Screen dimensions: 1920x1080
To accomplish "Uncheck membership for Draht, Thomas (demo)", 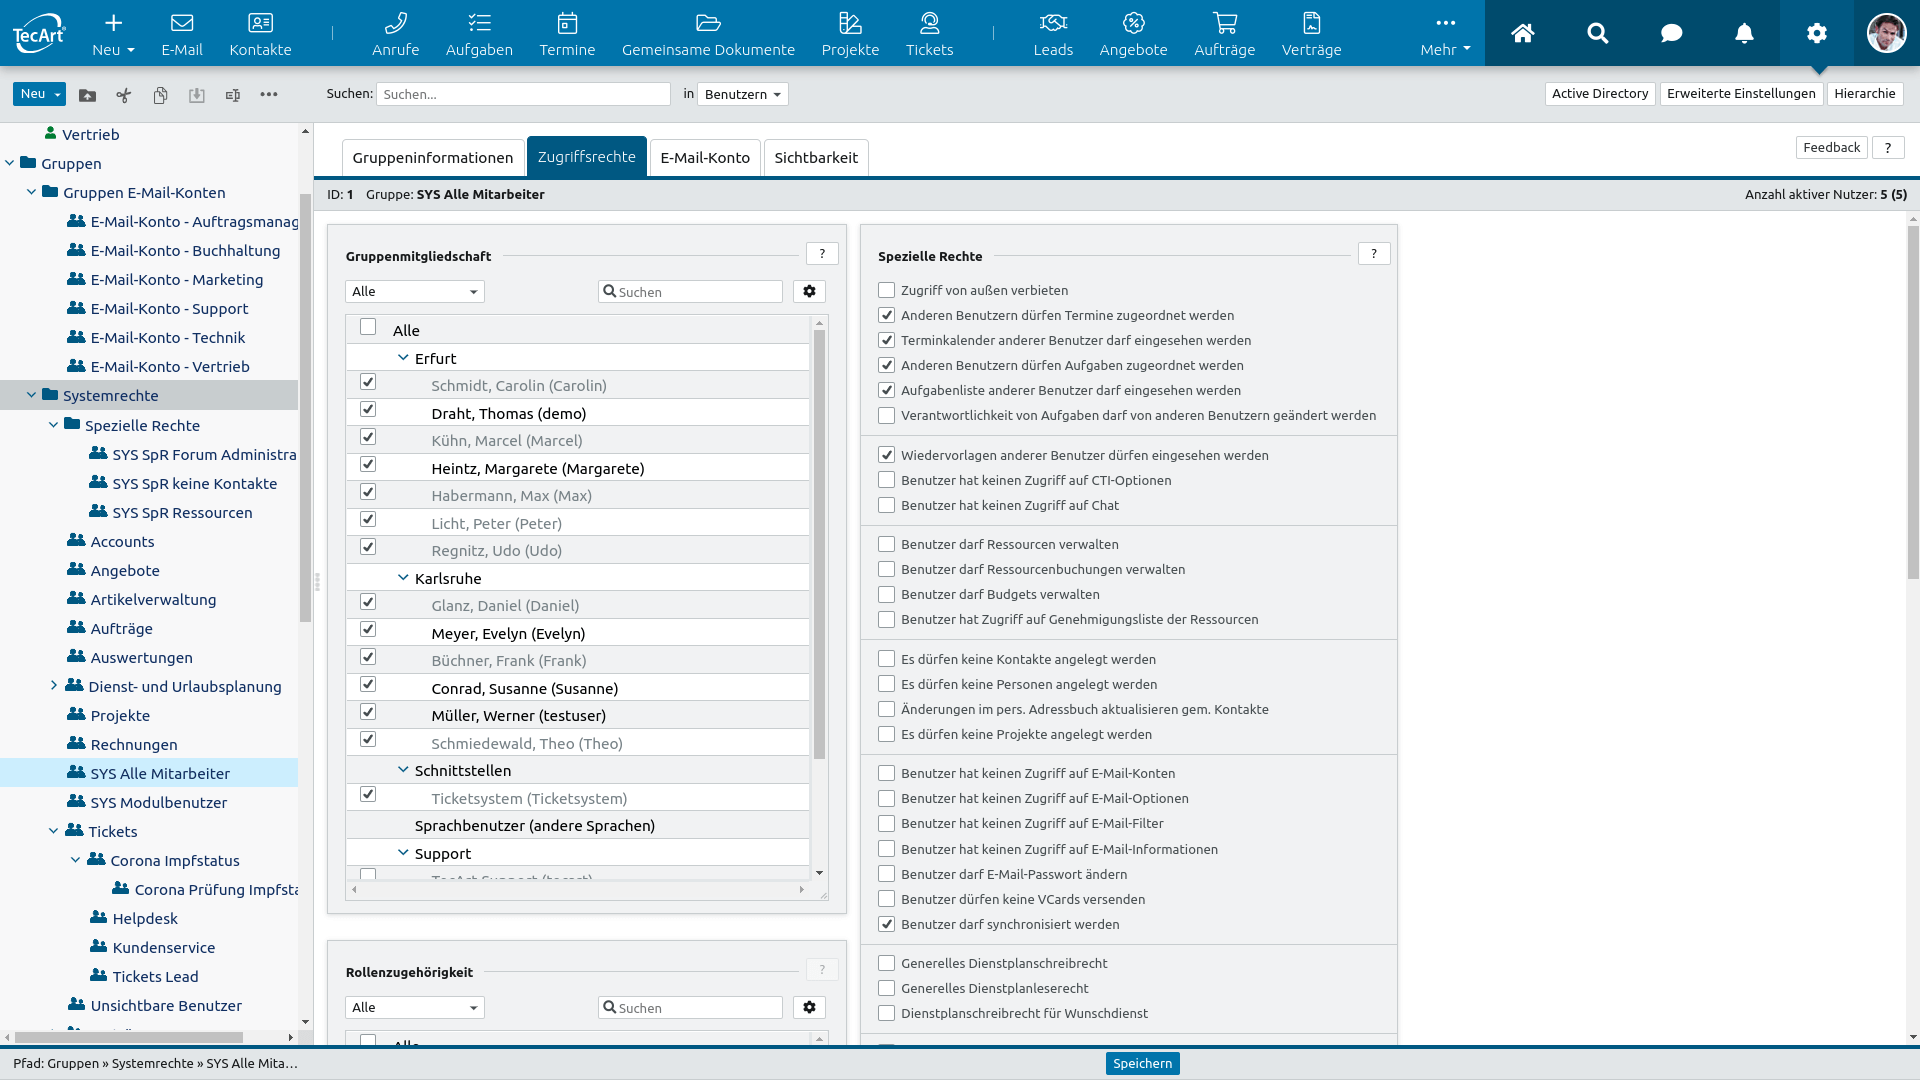I will [x=368, y=410].
